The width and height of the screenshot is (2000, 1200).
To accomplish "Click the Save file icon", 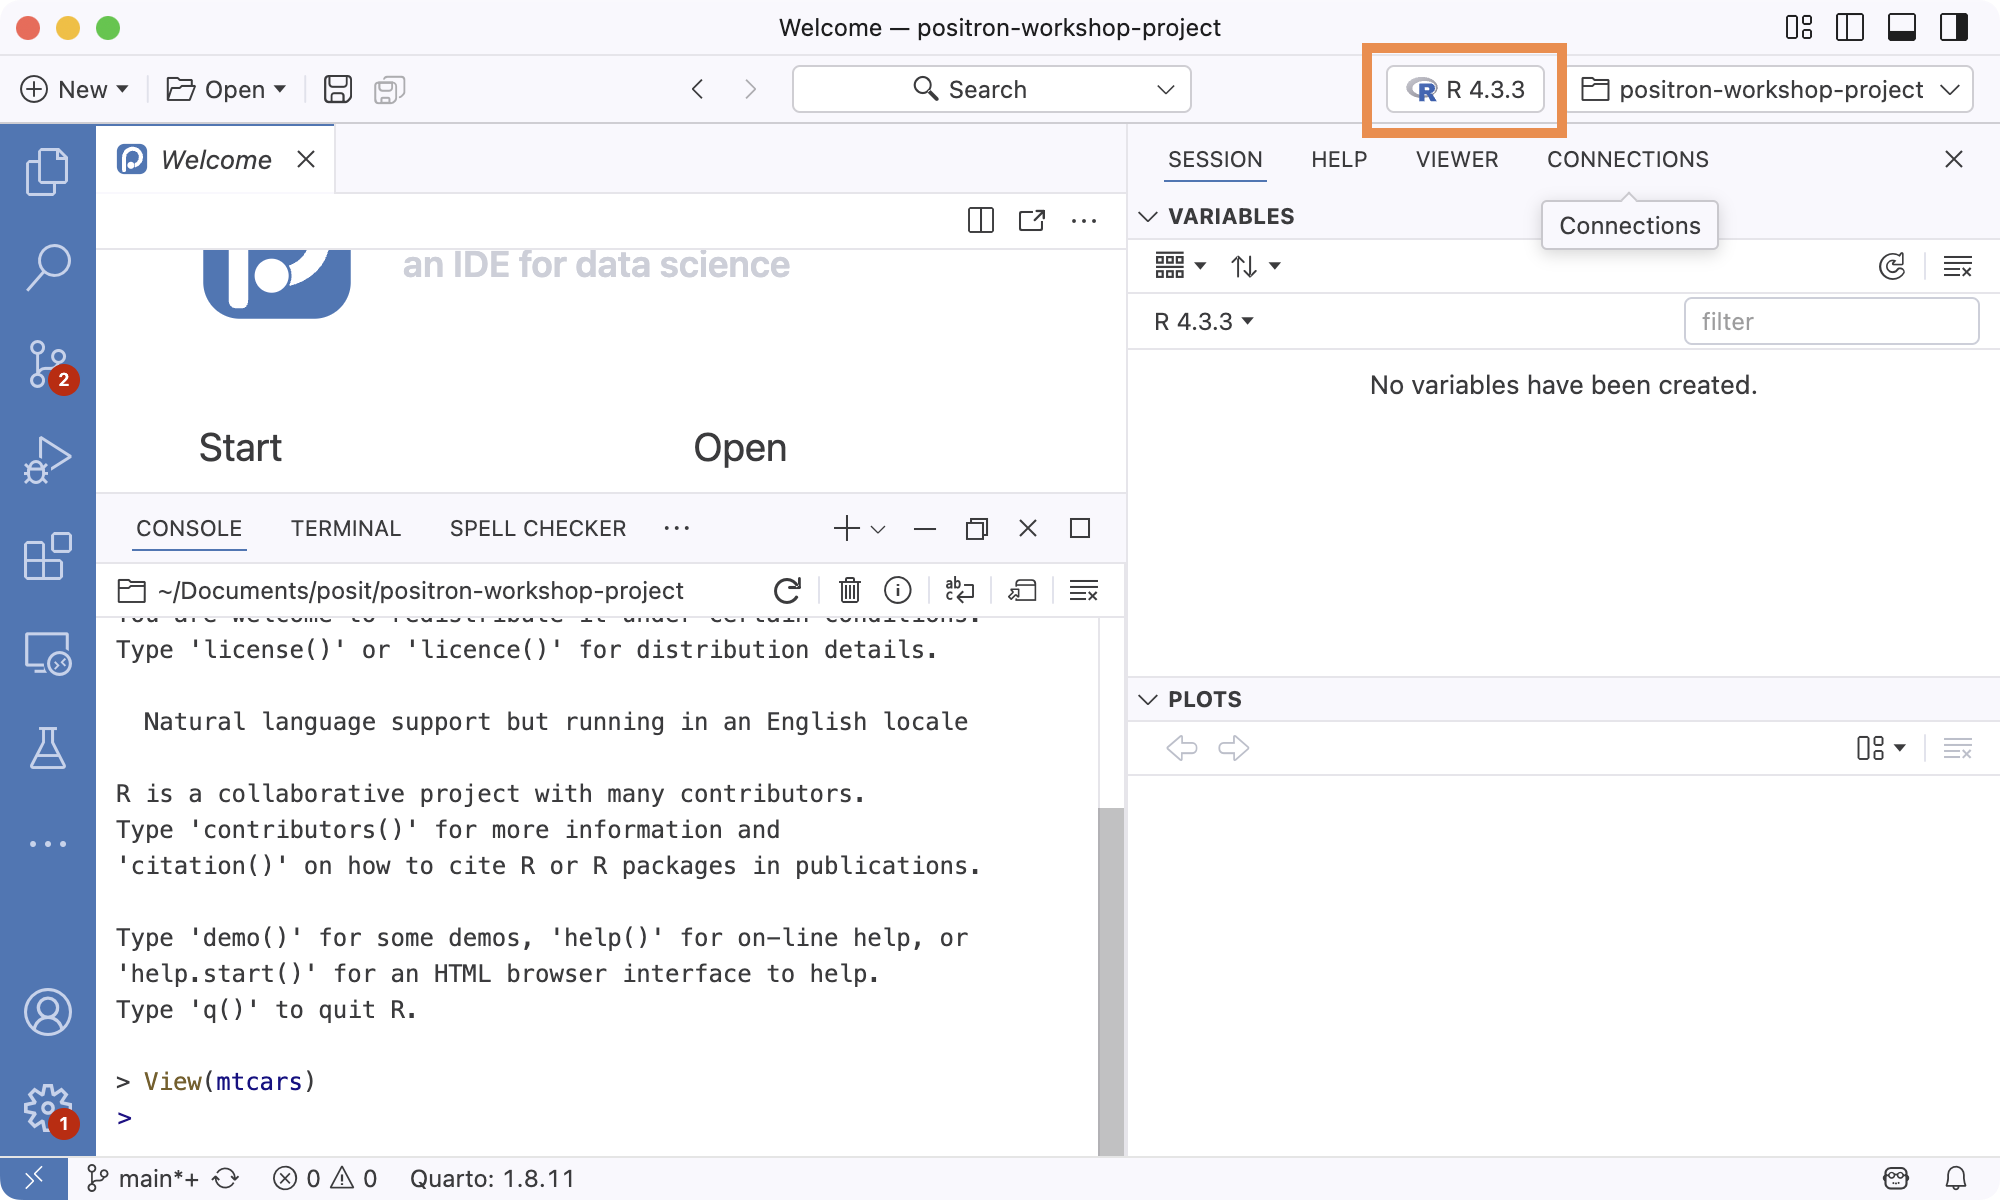I will (338, 89).
